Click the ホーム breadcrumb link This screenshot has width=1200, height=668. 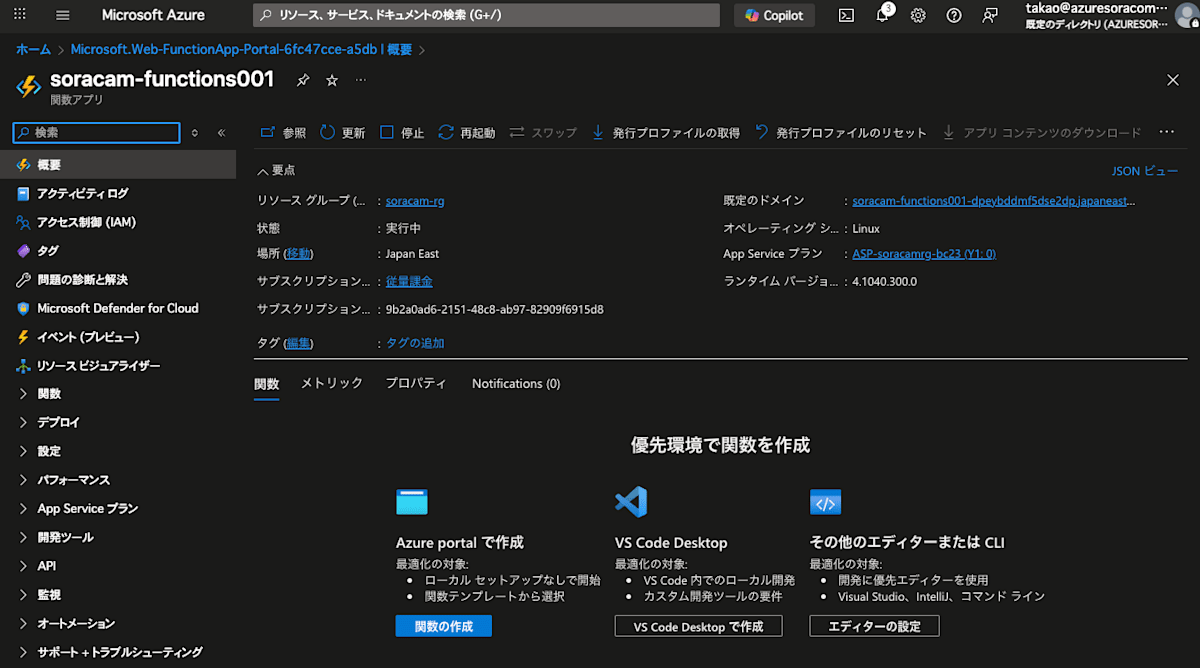click(33, 49)
